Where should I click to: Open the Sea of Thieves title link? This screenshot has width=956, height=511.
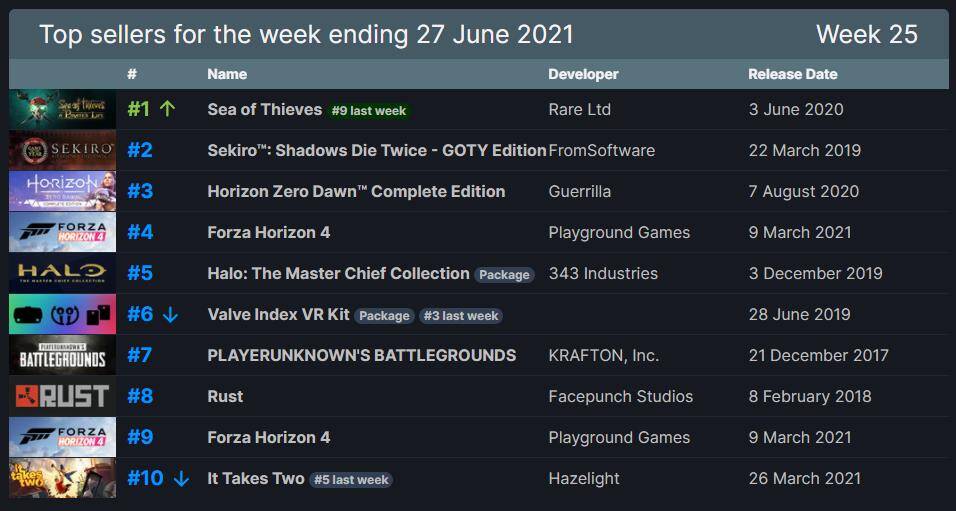(264, 109)
